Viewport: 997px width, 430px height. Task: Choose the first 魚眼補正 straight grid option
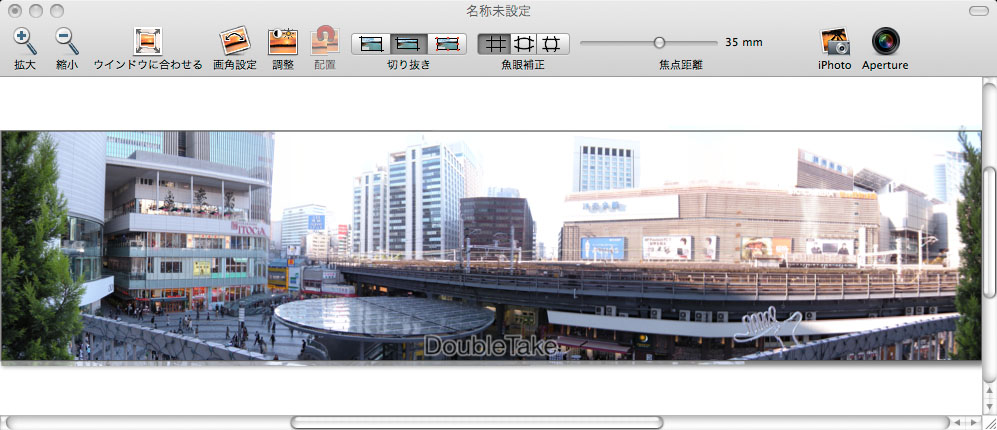click(493, 43)
